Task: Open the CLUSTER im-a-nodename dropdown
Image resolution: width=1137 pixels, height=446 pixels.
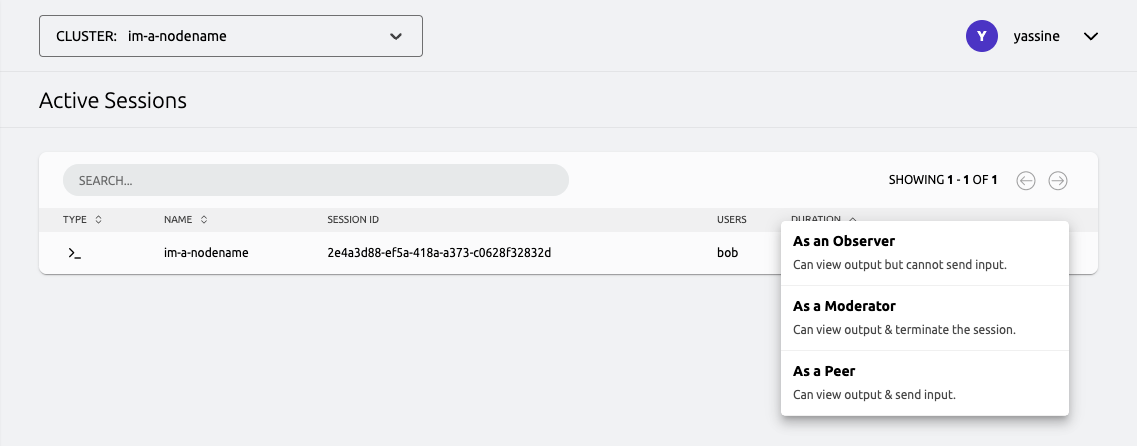Action: point(230,36)
